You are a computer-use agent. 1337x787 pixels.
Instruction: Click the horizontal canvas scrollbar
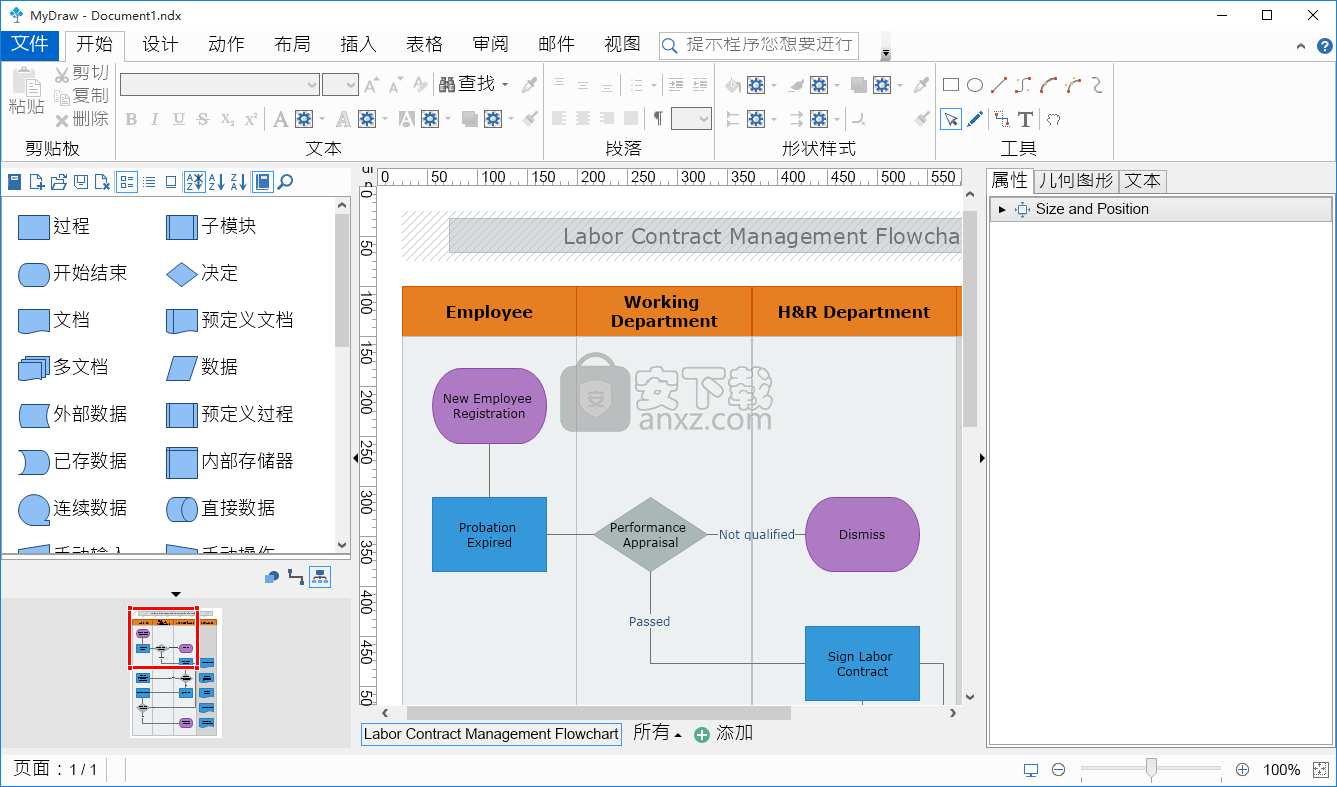pyautogui.click(x=598, y=713)
